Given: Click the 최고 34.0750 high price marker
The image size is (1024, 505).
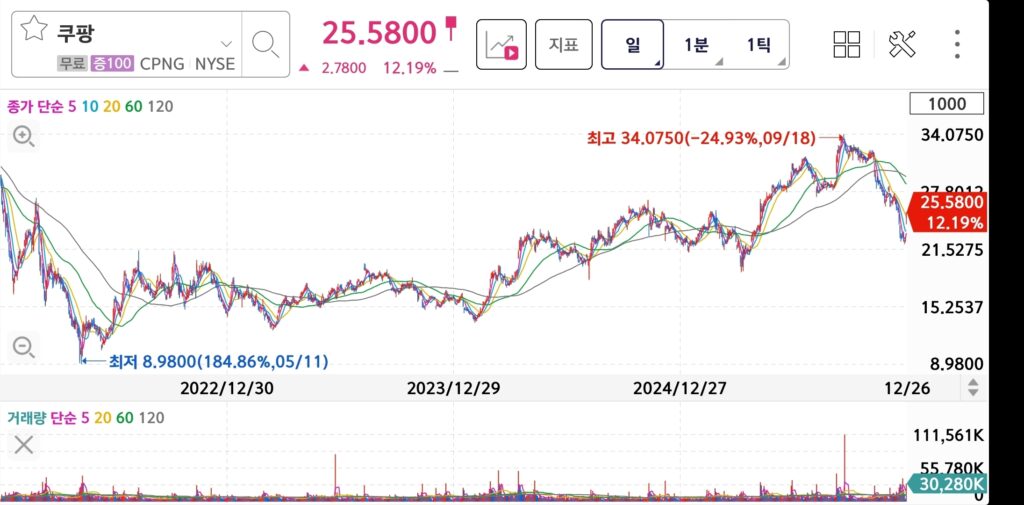Looking at the screenshot, I should tap(701, 138).
